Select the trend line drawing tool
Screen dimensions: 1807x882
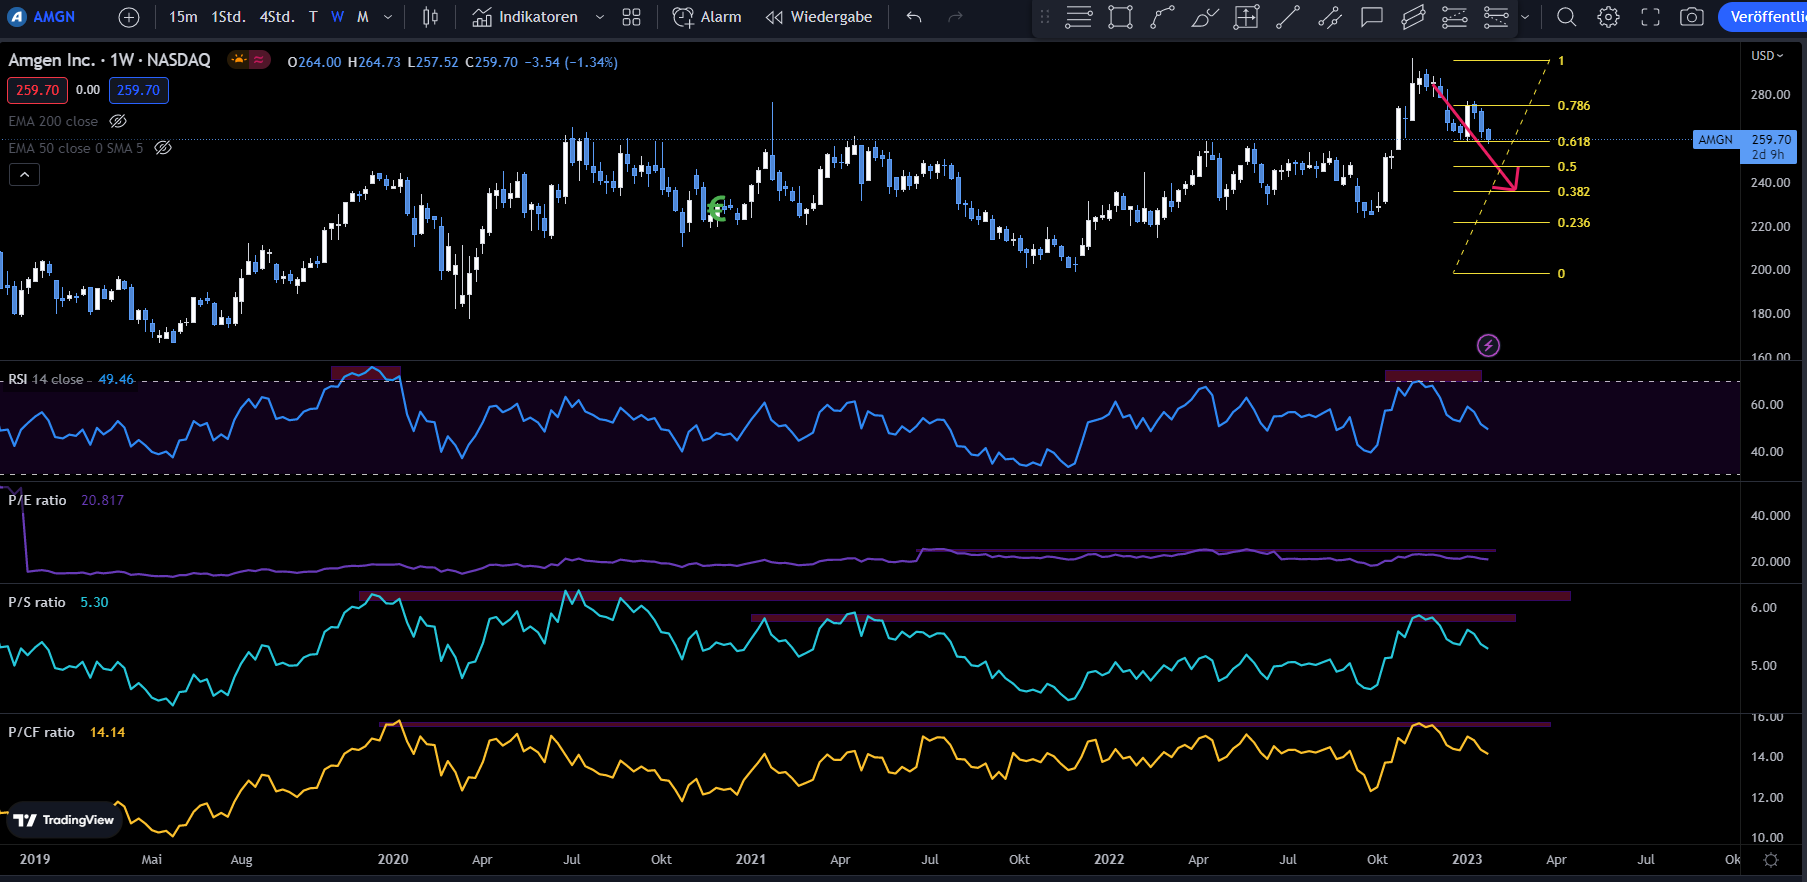pos(1288,17)
